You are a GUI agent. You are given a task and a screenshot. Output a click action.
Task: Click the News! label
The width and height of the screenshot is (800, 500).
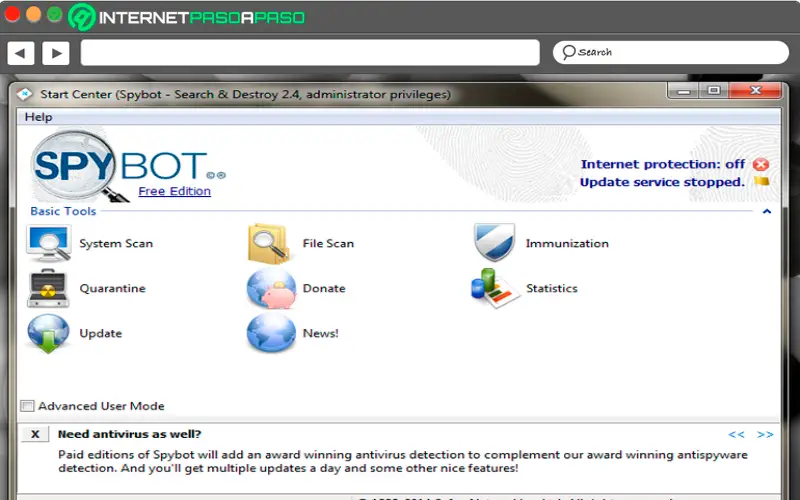tap(320, 334)
